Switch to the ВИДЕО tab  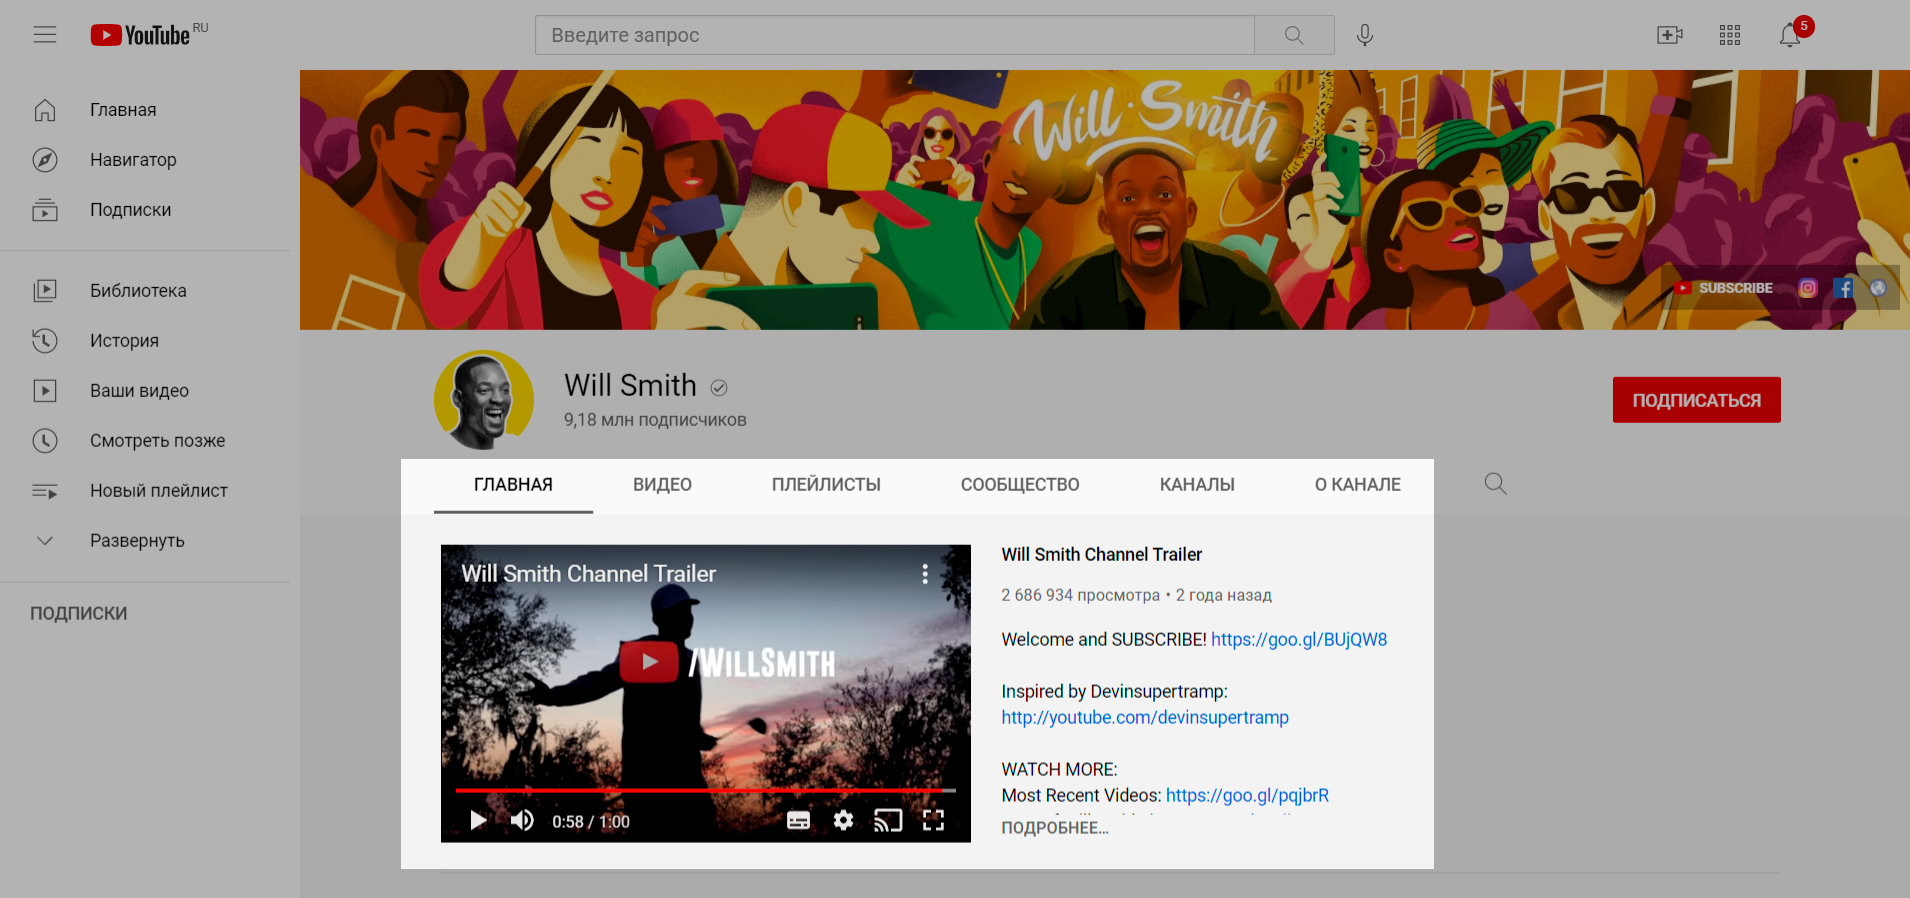point(662,485)
